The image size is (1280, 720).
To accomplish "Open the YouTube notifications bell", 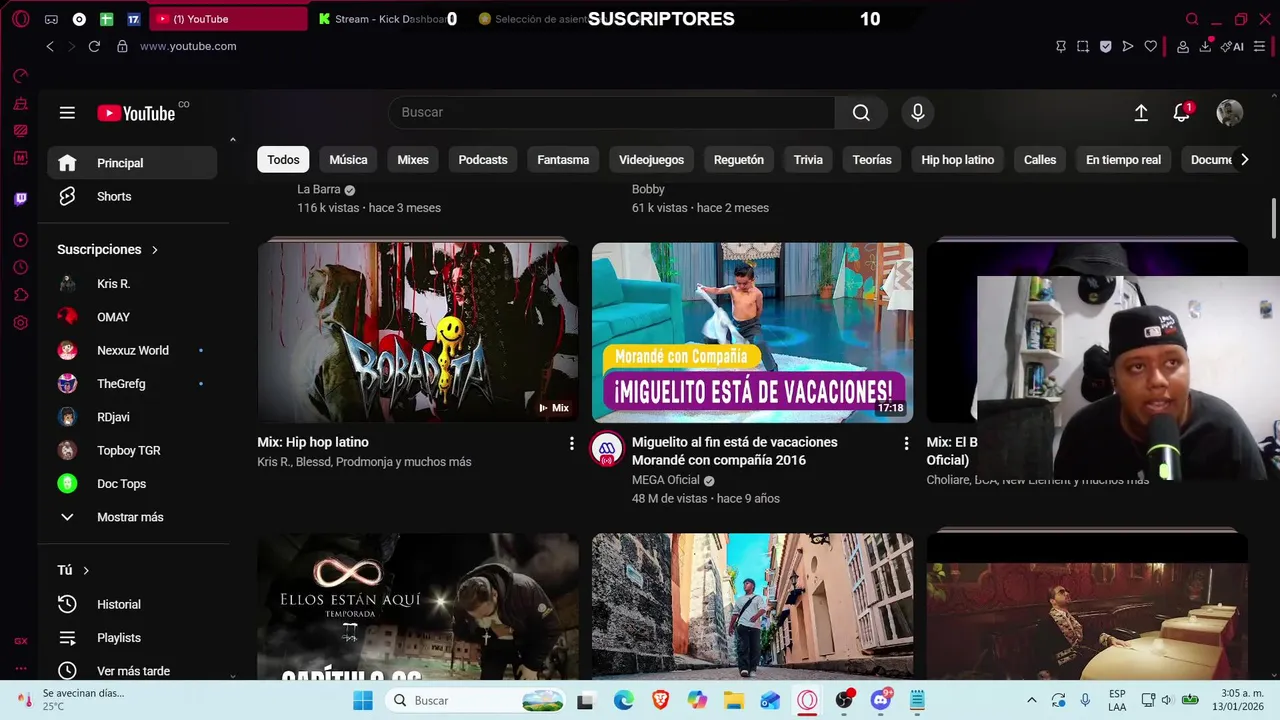I will click(x=1182, y=113).
